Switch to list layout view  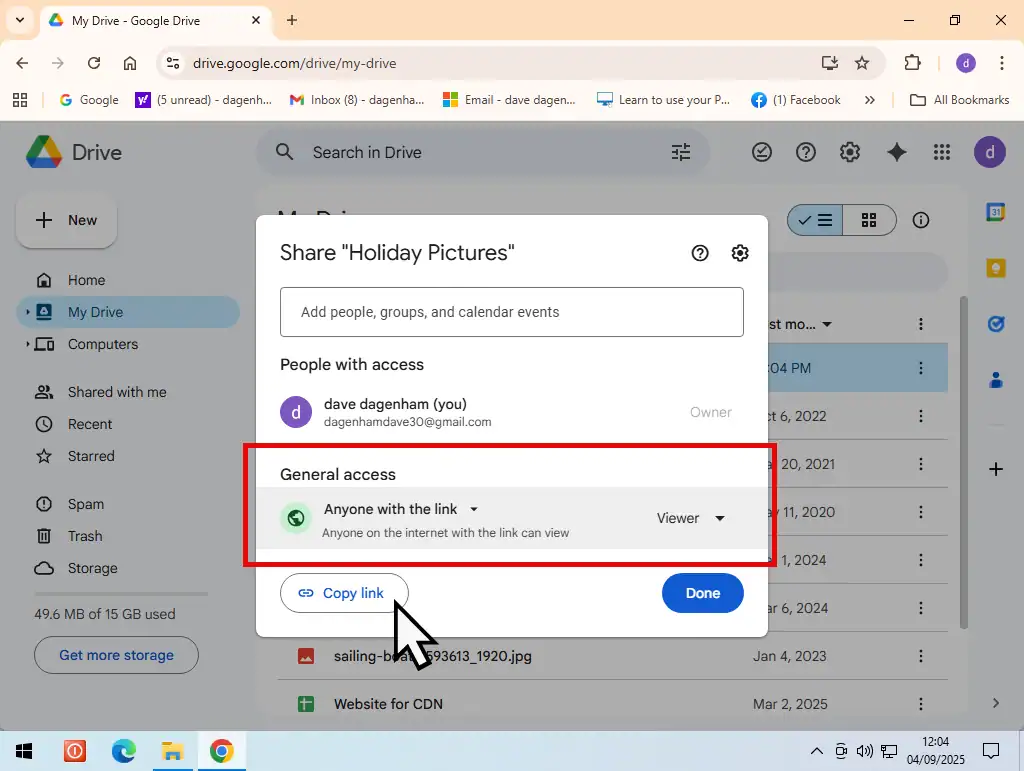(816, 220)
